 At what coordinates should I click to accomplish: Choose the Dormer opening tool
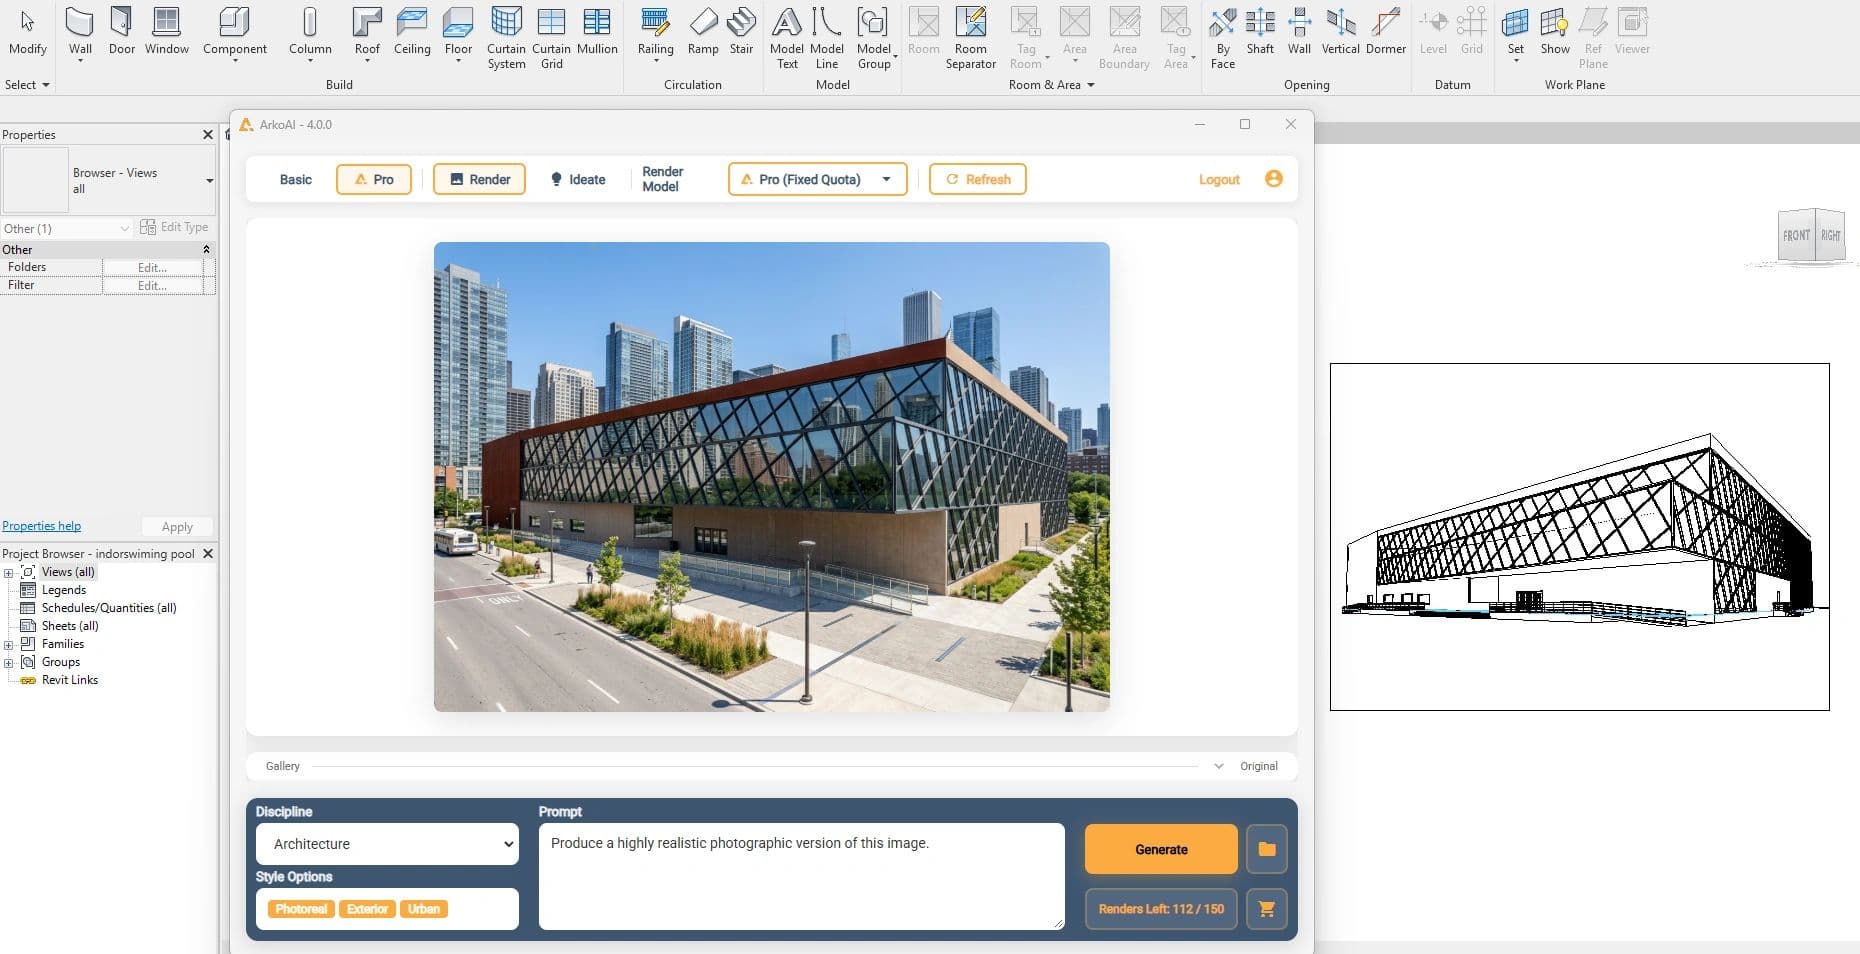(x=1386, y=32)
